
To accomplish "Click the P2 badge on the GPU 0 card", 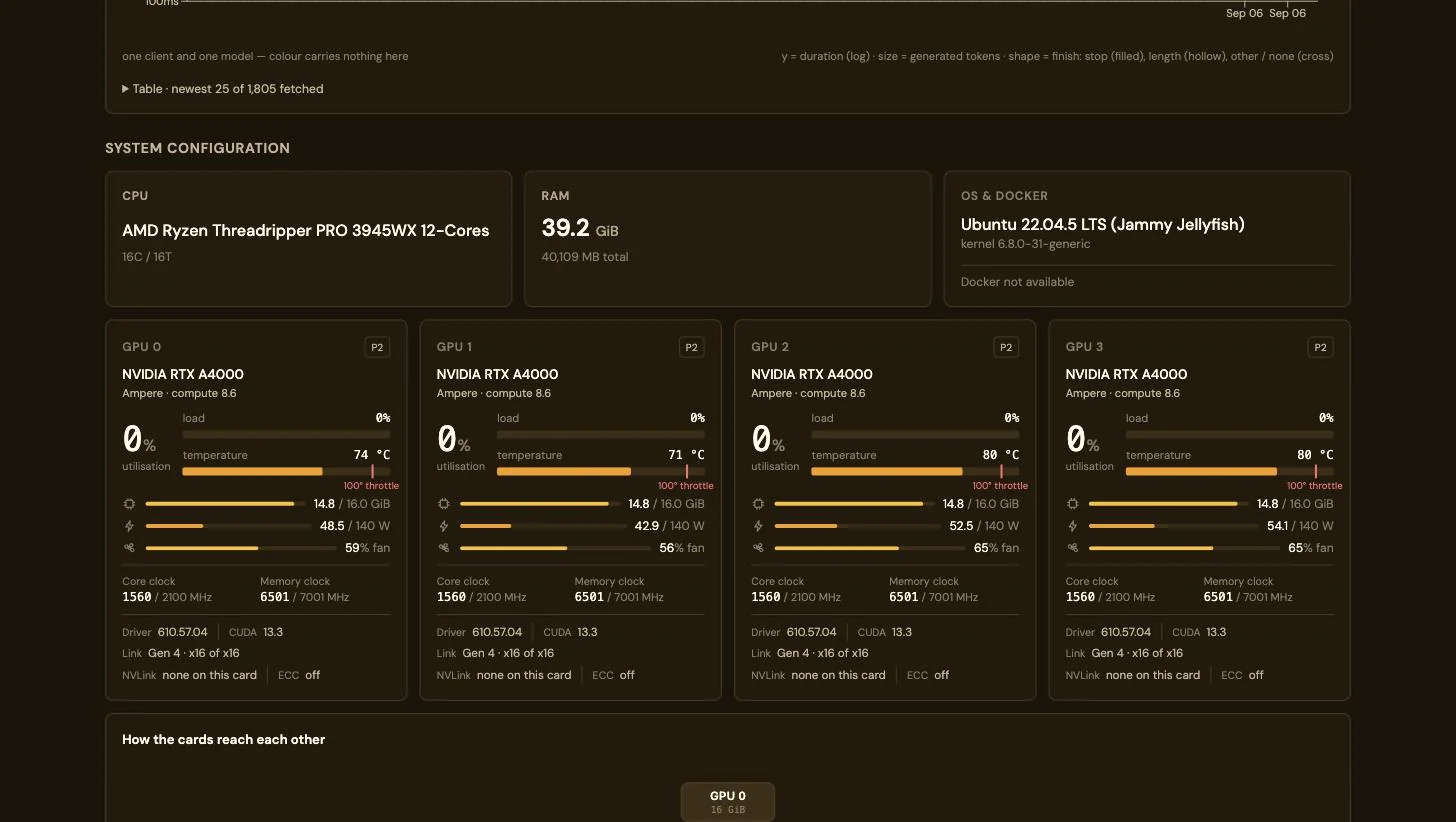I will 377,348.
